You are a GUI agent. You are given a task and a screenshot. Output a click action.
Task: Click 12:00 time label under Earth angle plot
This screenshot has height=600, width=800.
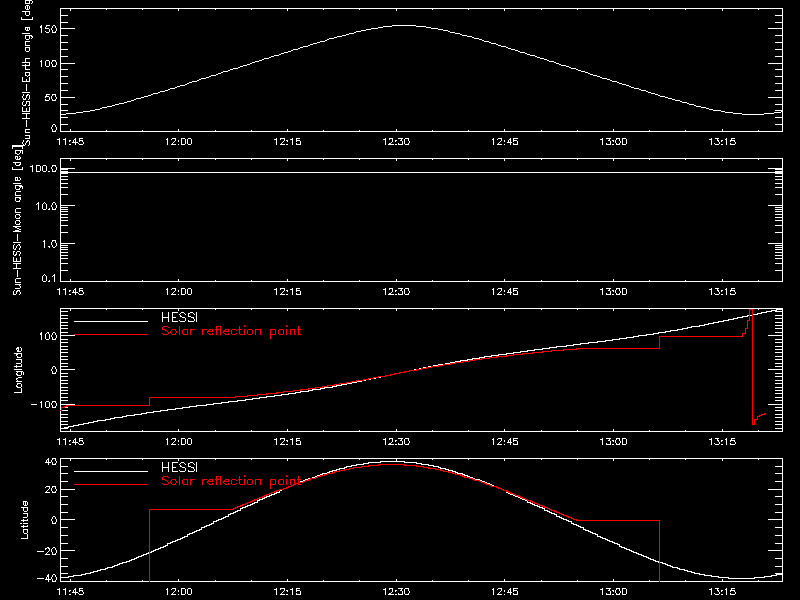point(179,141)
